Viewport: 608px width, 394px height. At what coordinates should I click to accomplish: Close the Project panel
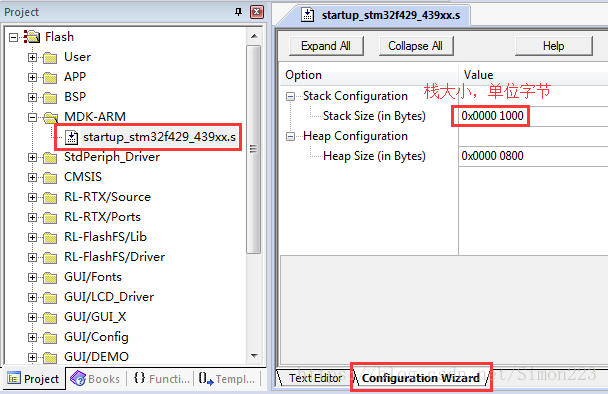coord(257,12)
